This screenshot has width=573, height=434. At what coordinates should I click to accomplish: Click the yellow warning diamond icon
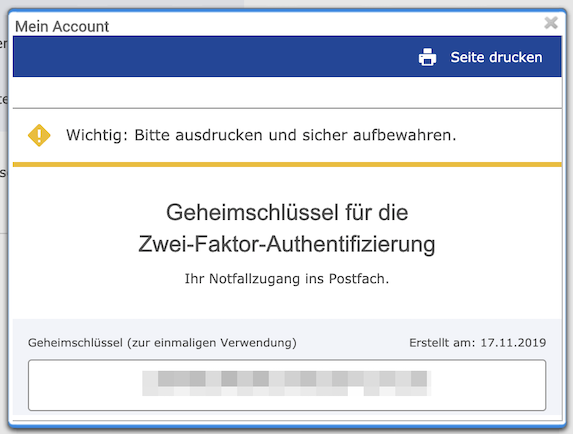point(39,135)
